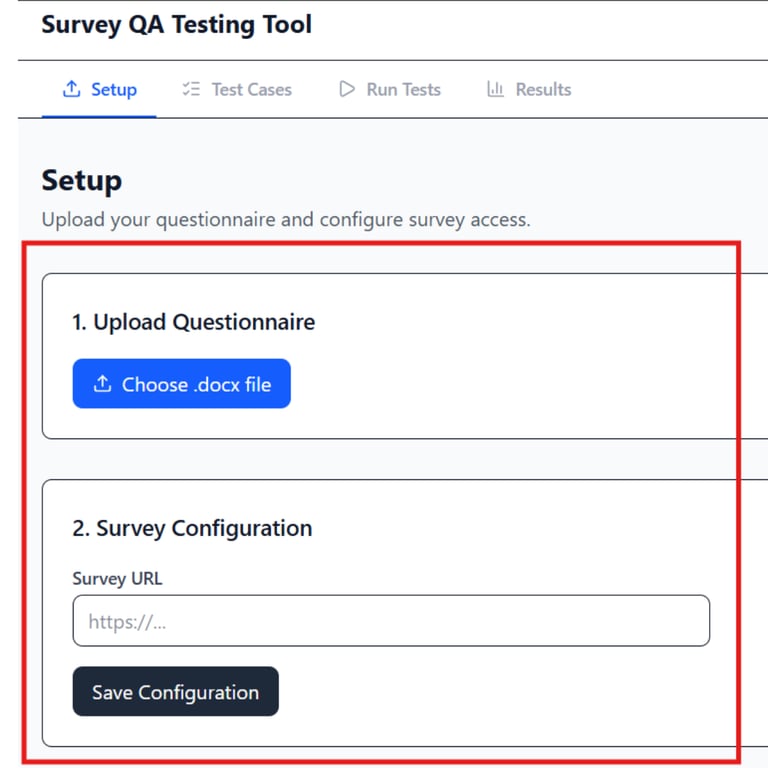Open the Test Cases tab

click(251, 89)
